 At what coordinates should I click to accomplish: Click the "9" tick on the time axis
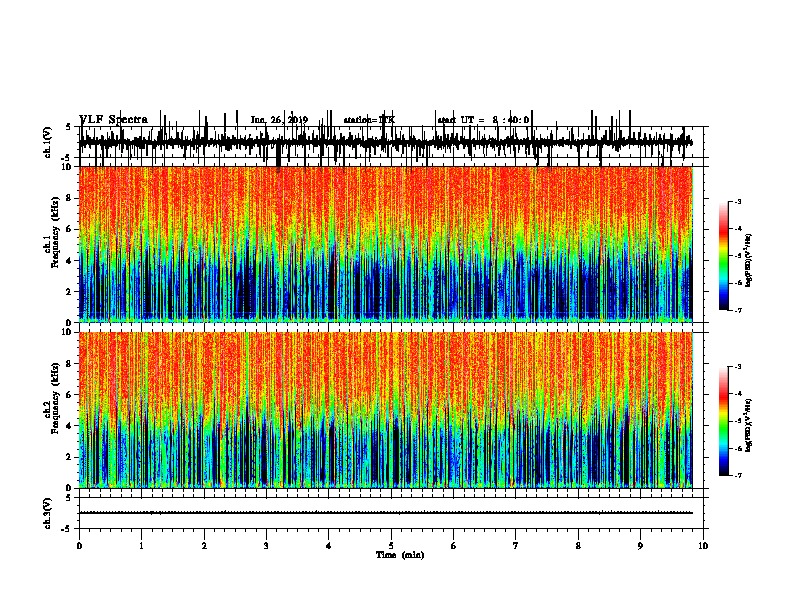(640, 546)
